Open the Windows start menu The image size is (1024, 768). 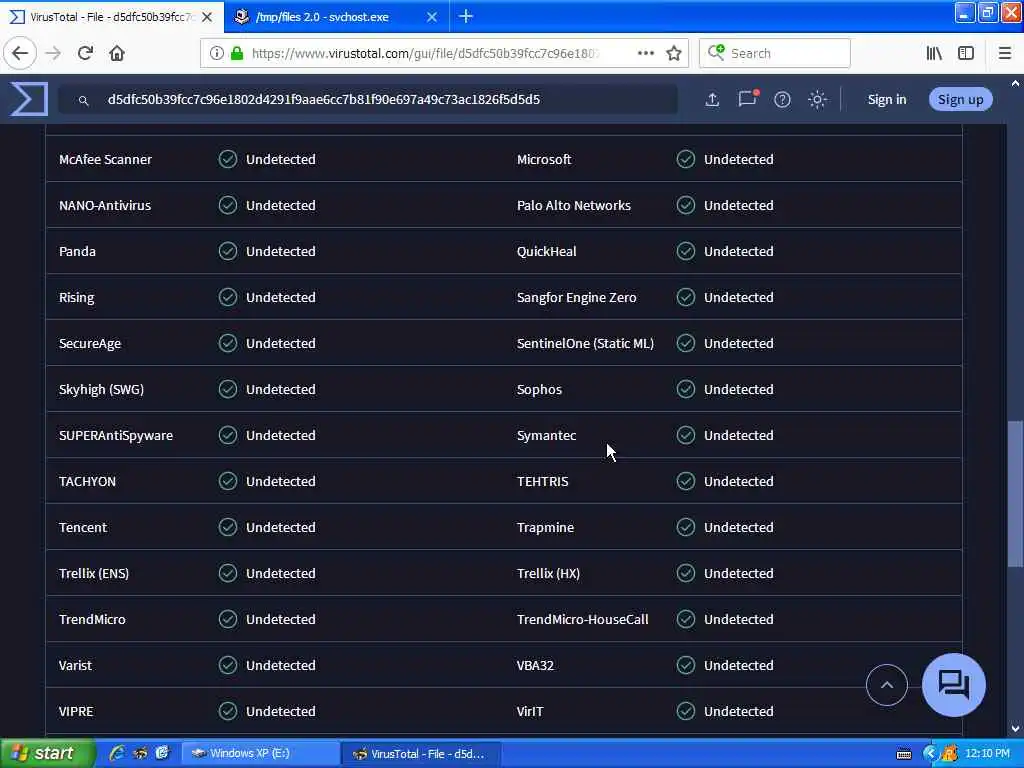click(x=47, y=753)
